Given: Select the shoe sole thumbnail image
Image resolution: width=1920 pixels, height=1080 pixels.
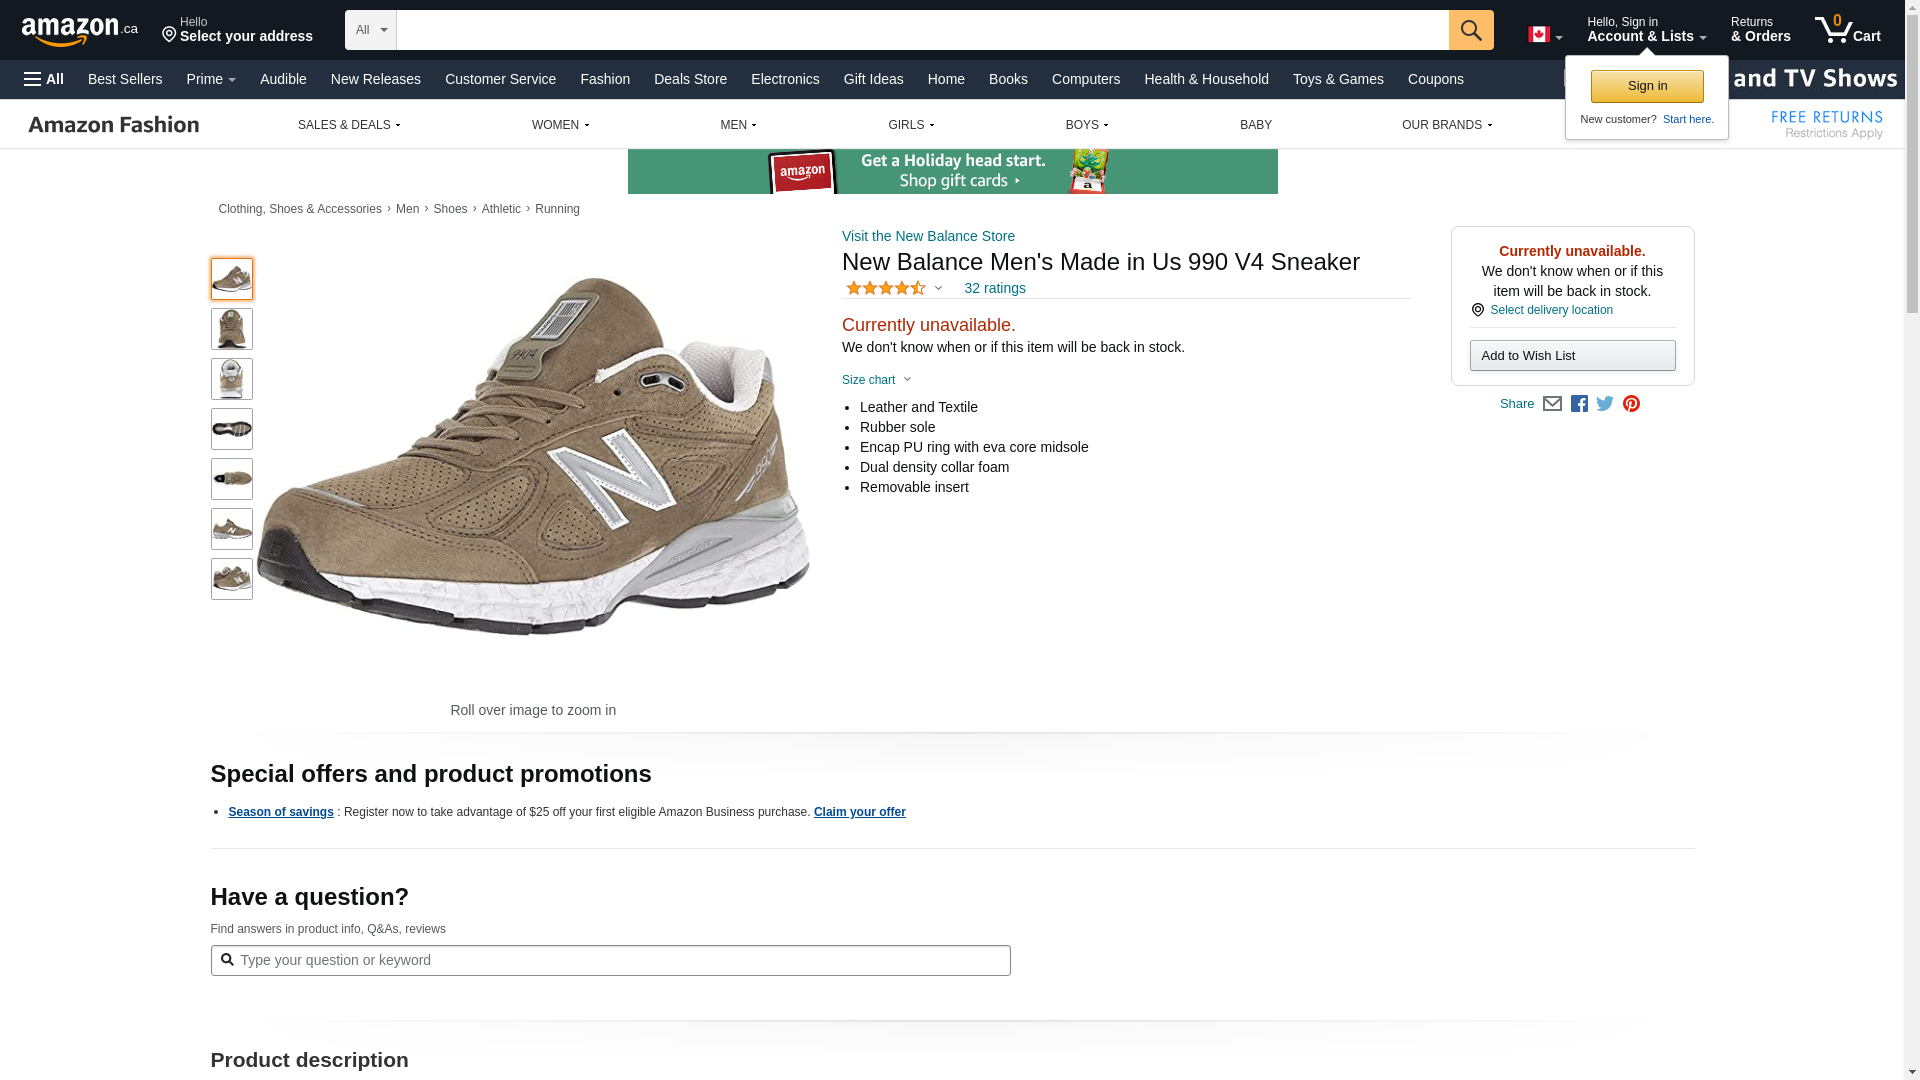Looking at the screenshot, I should coord(232,429).
